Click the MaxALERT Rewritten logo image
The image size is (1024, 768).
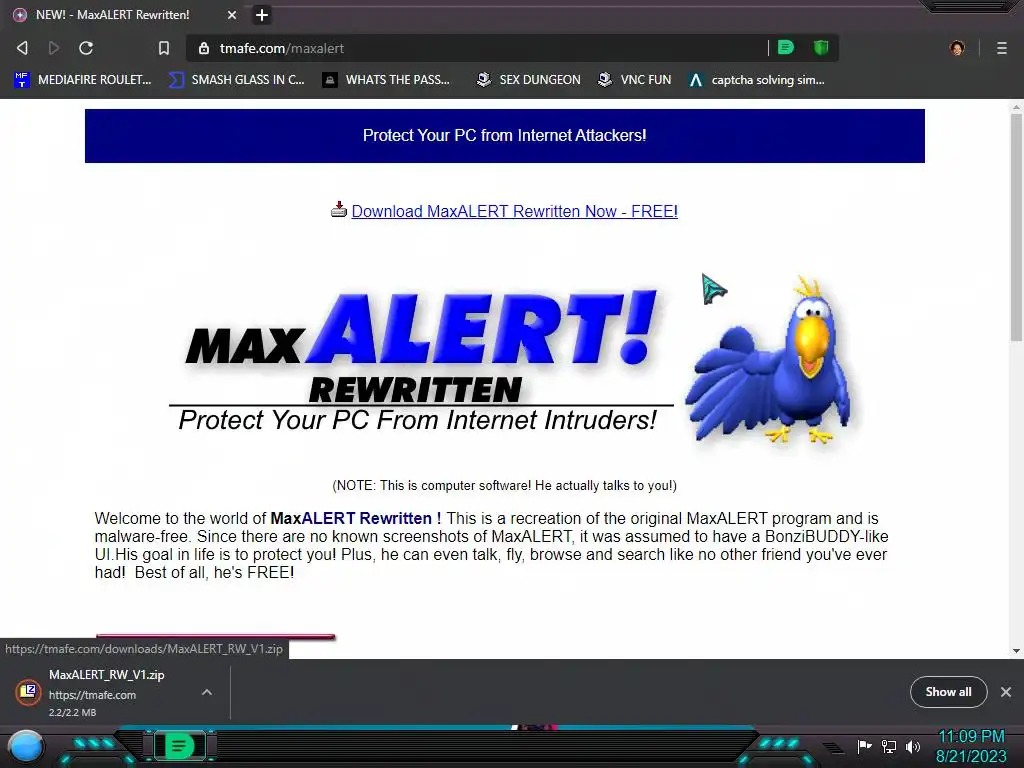coord(421,362)
